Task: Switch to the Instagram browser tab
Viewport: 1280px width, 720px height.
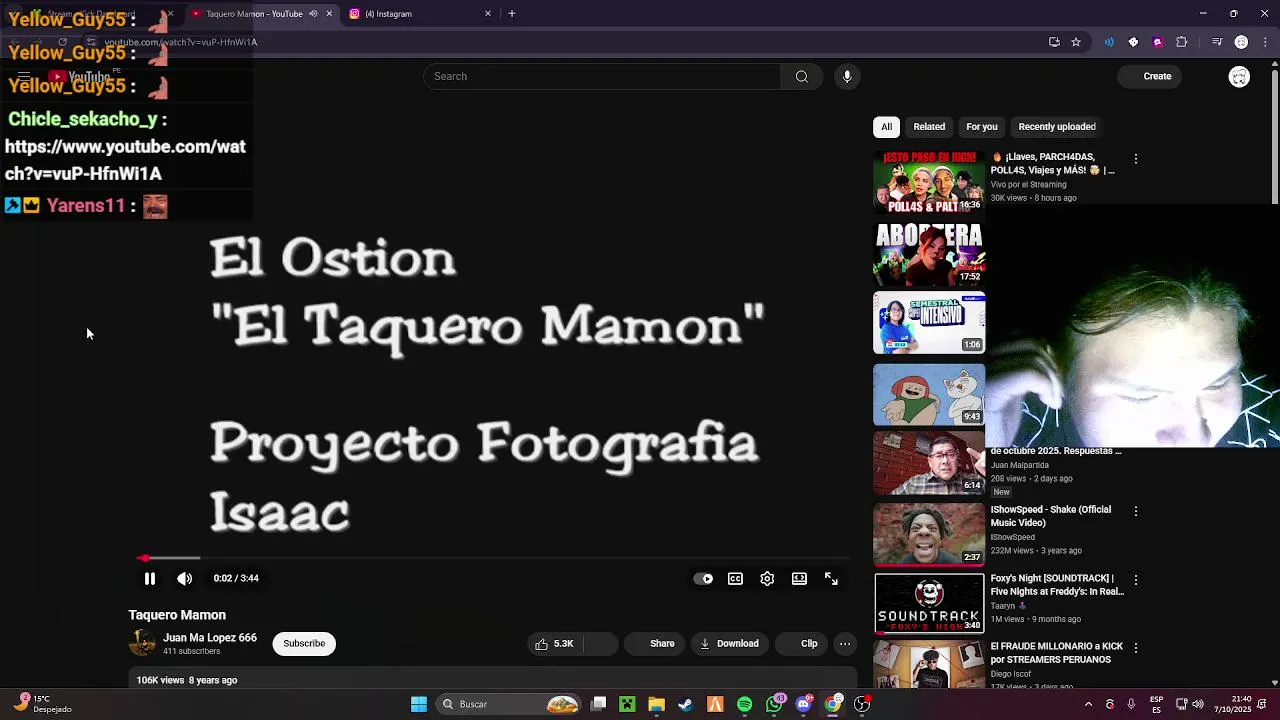Action: 420,14
